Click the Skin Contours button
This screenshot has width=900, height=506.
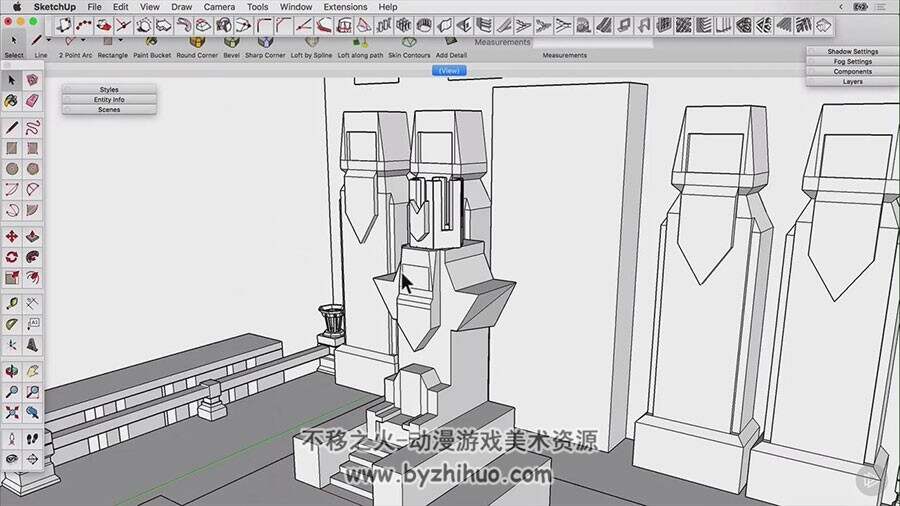409,47
